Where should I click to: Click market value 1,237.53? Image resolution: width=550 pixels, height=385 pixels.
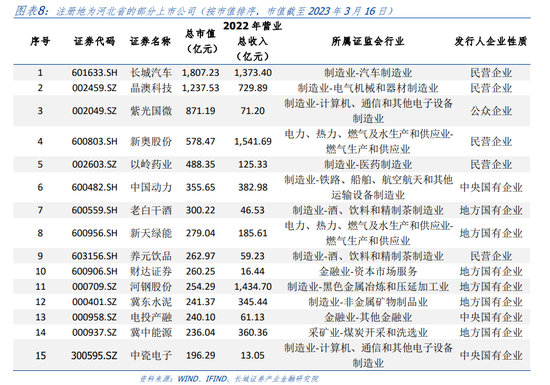pos(200,88)
